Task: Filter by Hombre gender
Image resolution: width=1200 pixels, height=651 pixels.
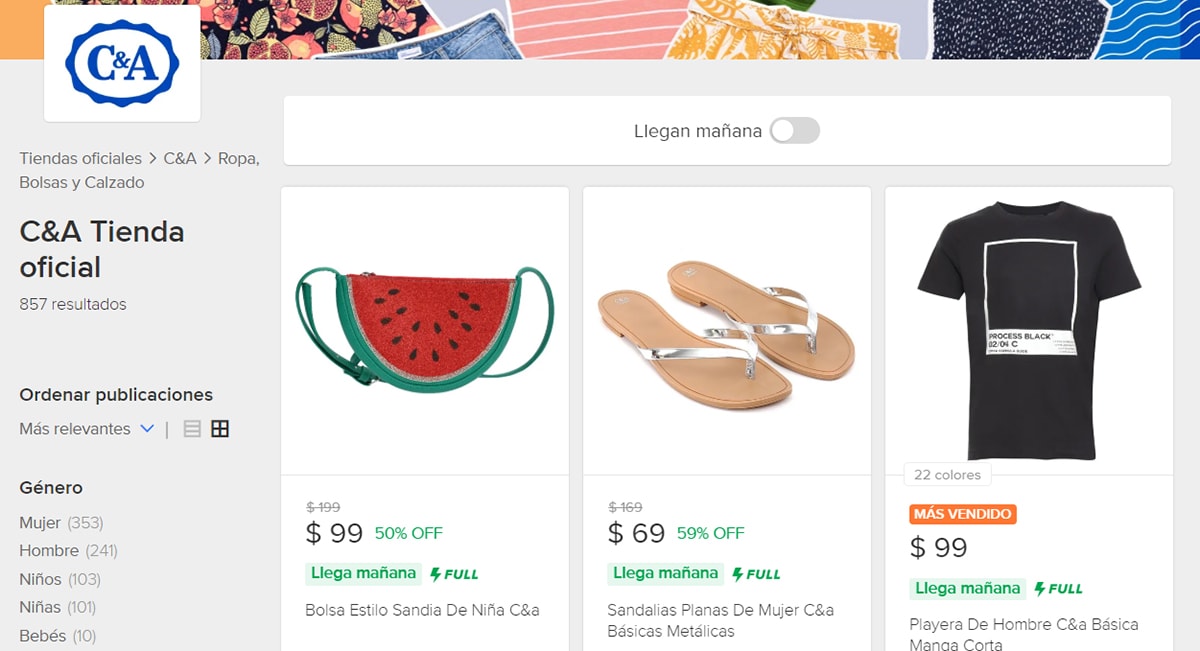Action: [48, 550]
